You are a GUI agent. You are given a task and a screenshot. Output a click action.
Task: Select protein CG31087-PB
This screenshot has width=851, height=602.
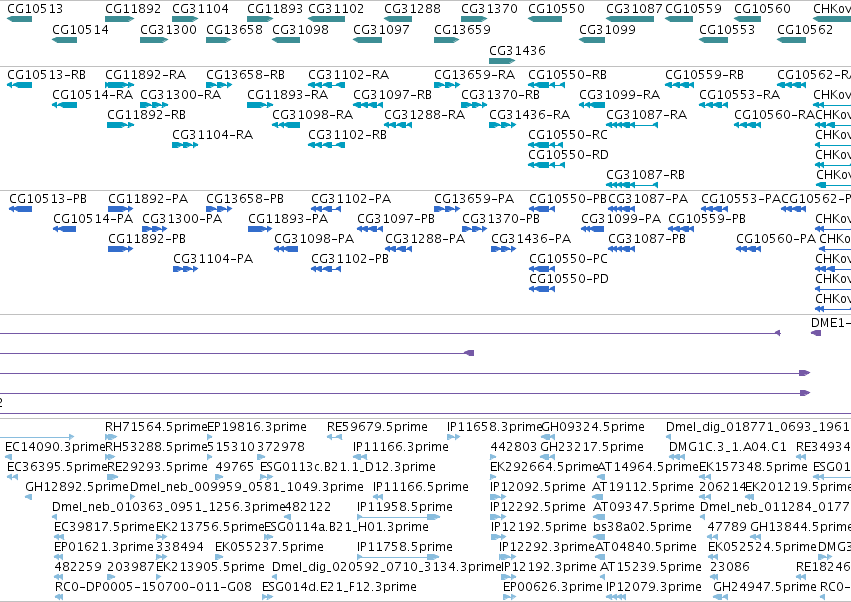647,239
